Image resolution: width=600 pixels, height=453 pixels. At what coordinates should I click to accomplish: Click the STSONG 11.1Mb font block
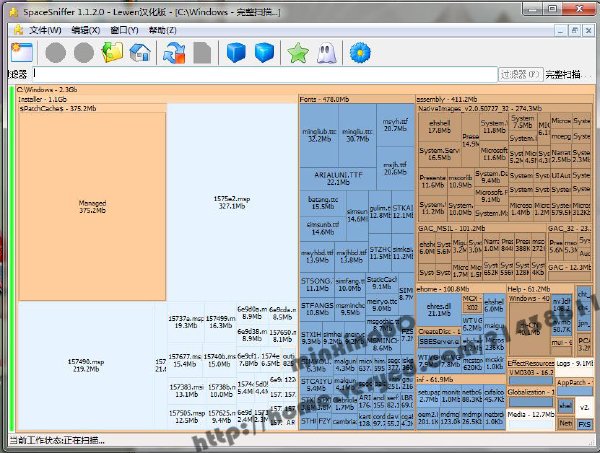[x=317, y=285]
